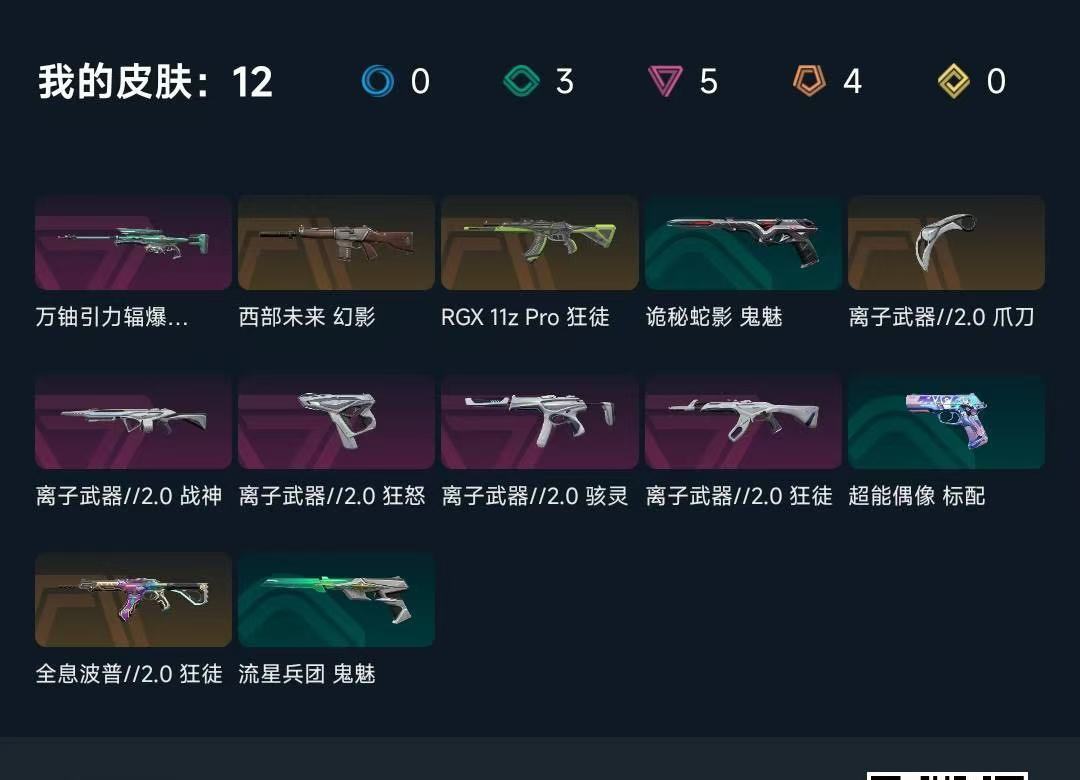
Task: Click the pink Premium tier icon
Action: [x=665, y=81]
